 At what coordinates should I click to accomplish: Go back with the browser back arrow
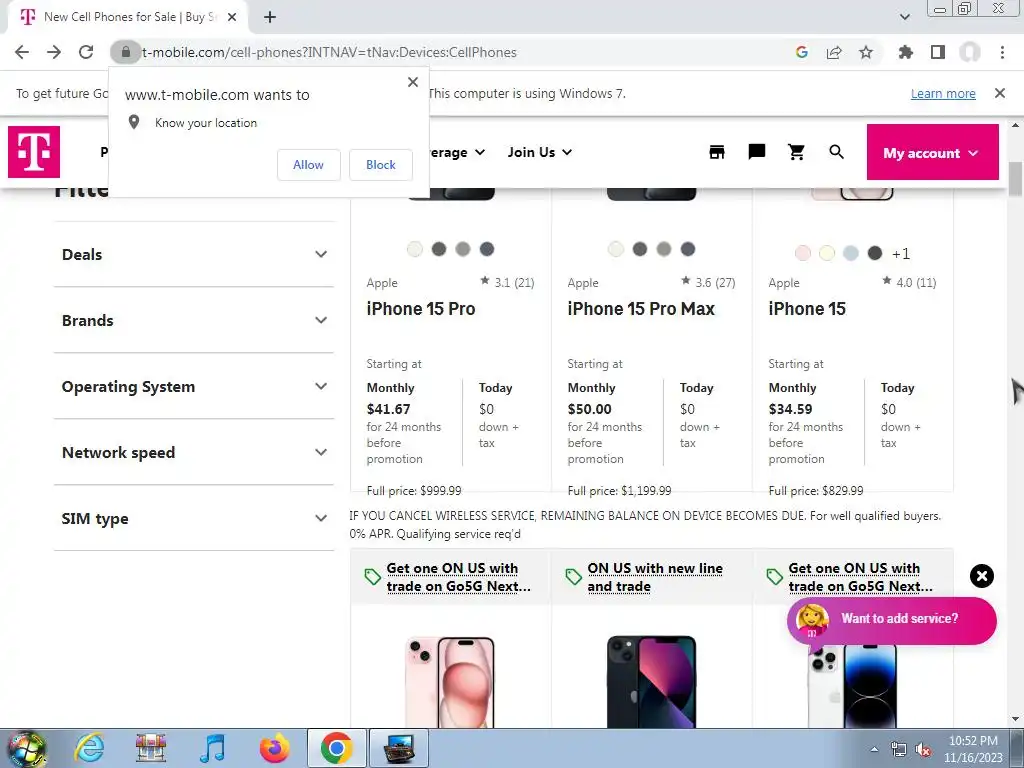[x=22, y=52]
